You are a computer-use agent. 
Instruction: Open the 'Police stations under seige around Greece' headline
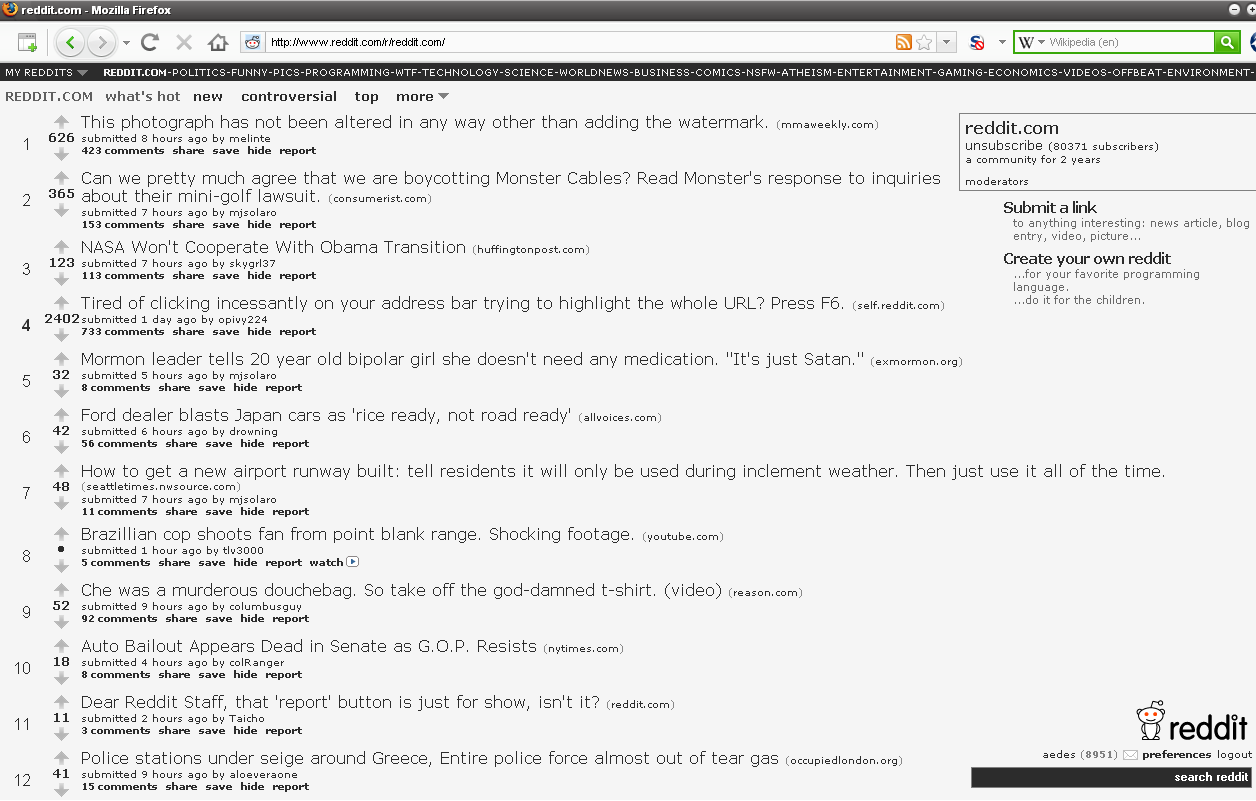click(430, 758)
